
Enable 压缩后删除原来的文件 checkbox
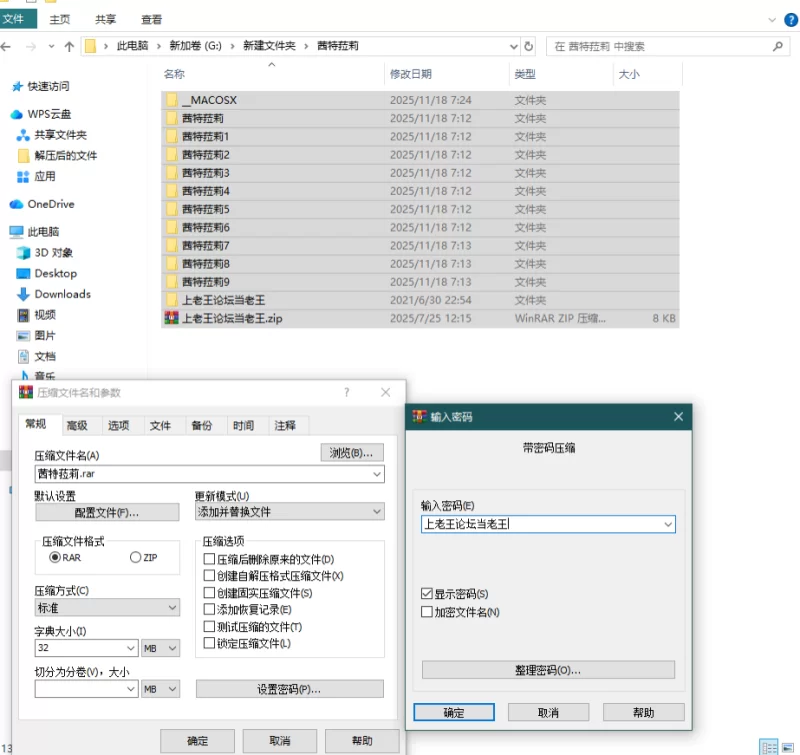click(x=209, y=559)
